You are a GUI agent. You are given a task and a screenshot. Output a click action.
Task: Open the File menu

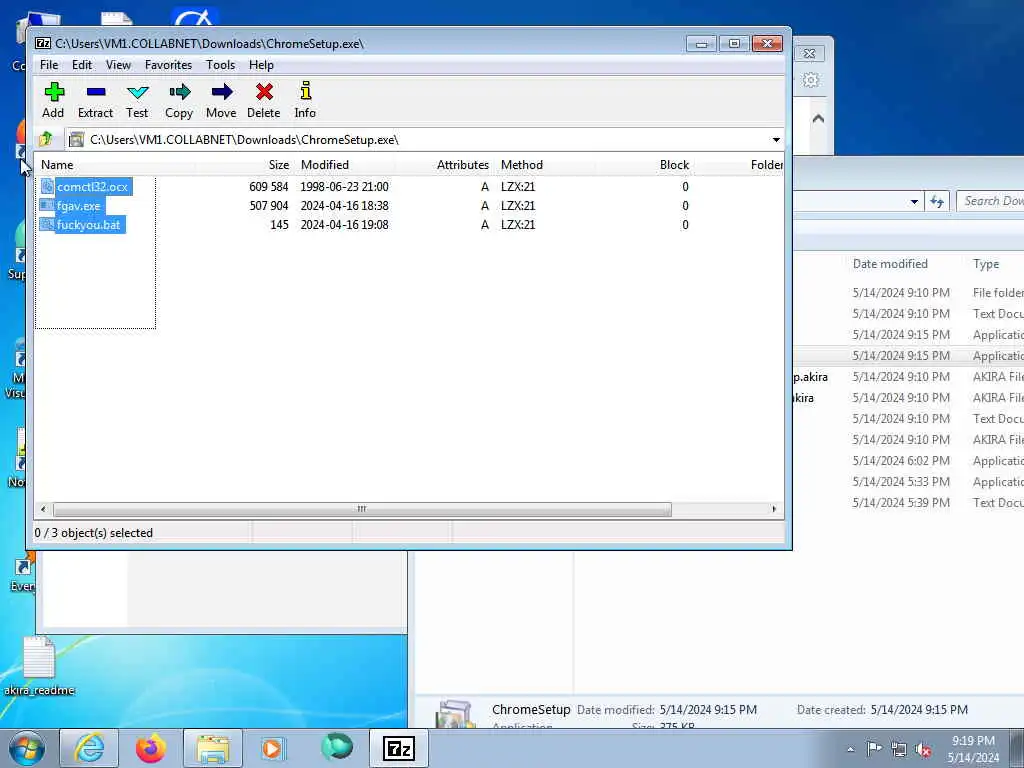pos(49,65)
